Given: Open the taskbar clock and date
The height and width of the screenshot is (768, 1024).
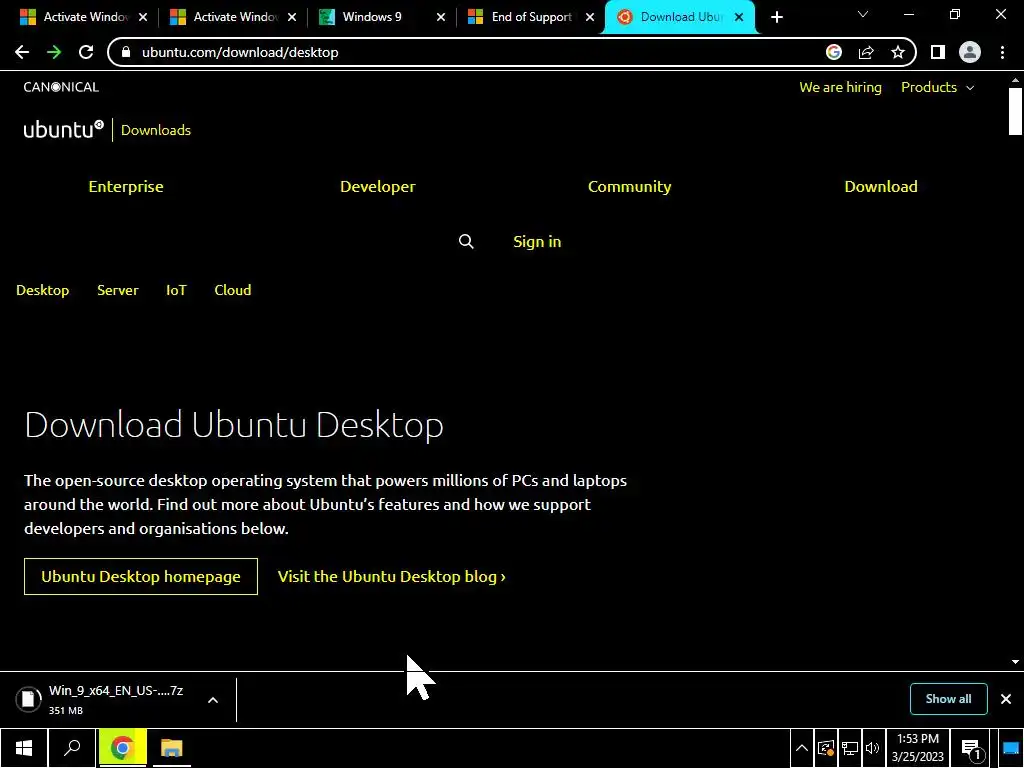Looking at the screenshot, I should coord(918,748).
